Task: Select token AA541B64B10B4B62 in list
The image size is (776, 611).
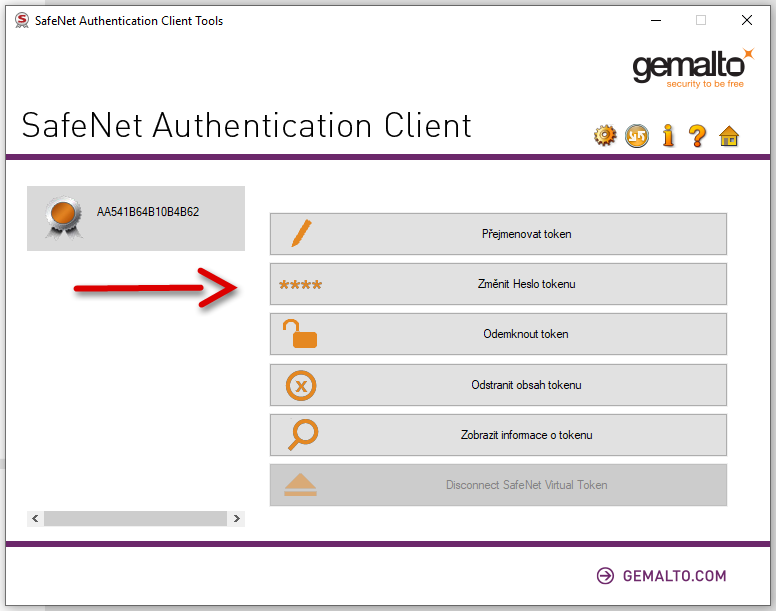Action: click(136, 218)
